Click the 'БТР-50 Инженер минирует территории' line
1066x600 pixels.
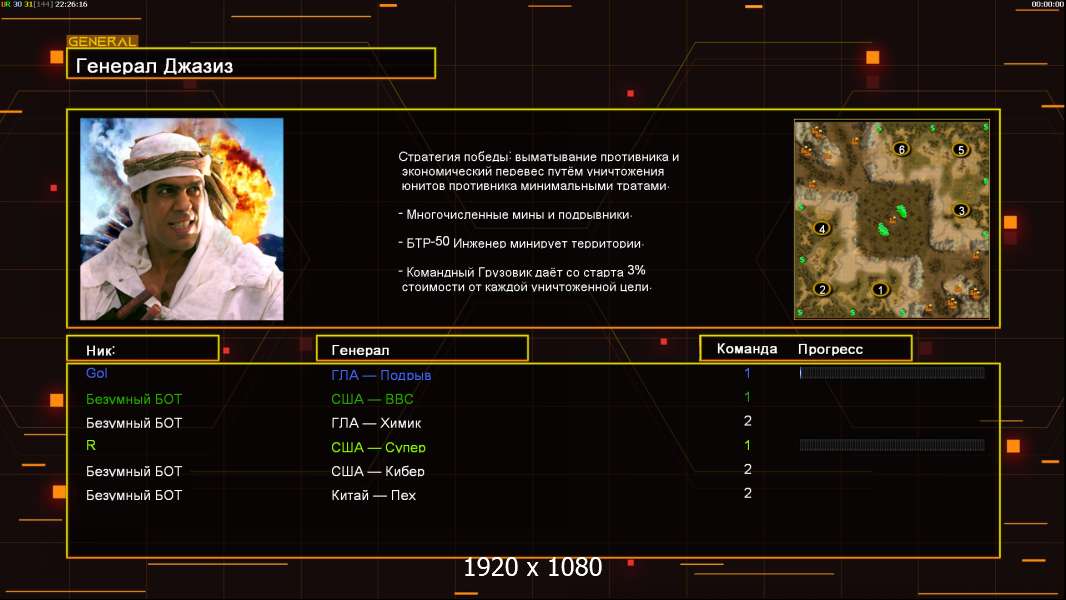(x=521, y=243)
